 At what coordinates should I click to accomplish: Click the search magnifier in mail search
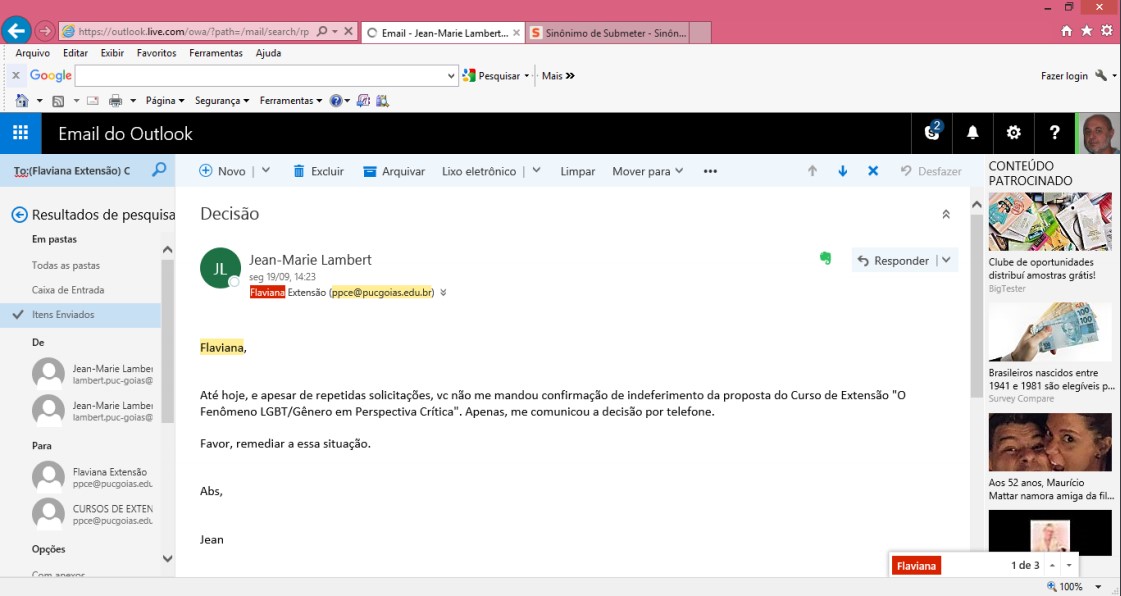point(159,171)
